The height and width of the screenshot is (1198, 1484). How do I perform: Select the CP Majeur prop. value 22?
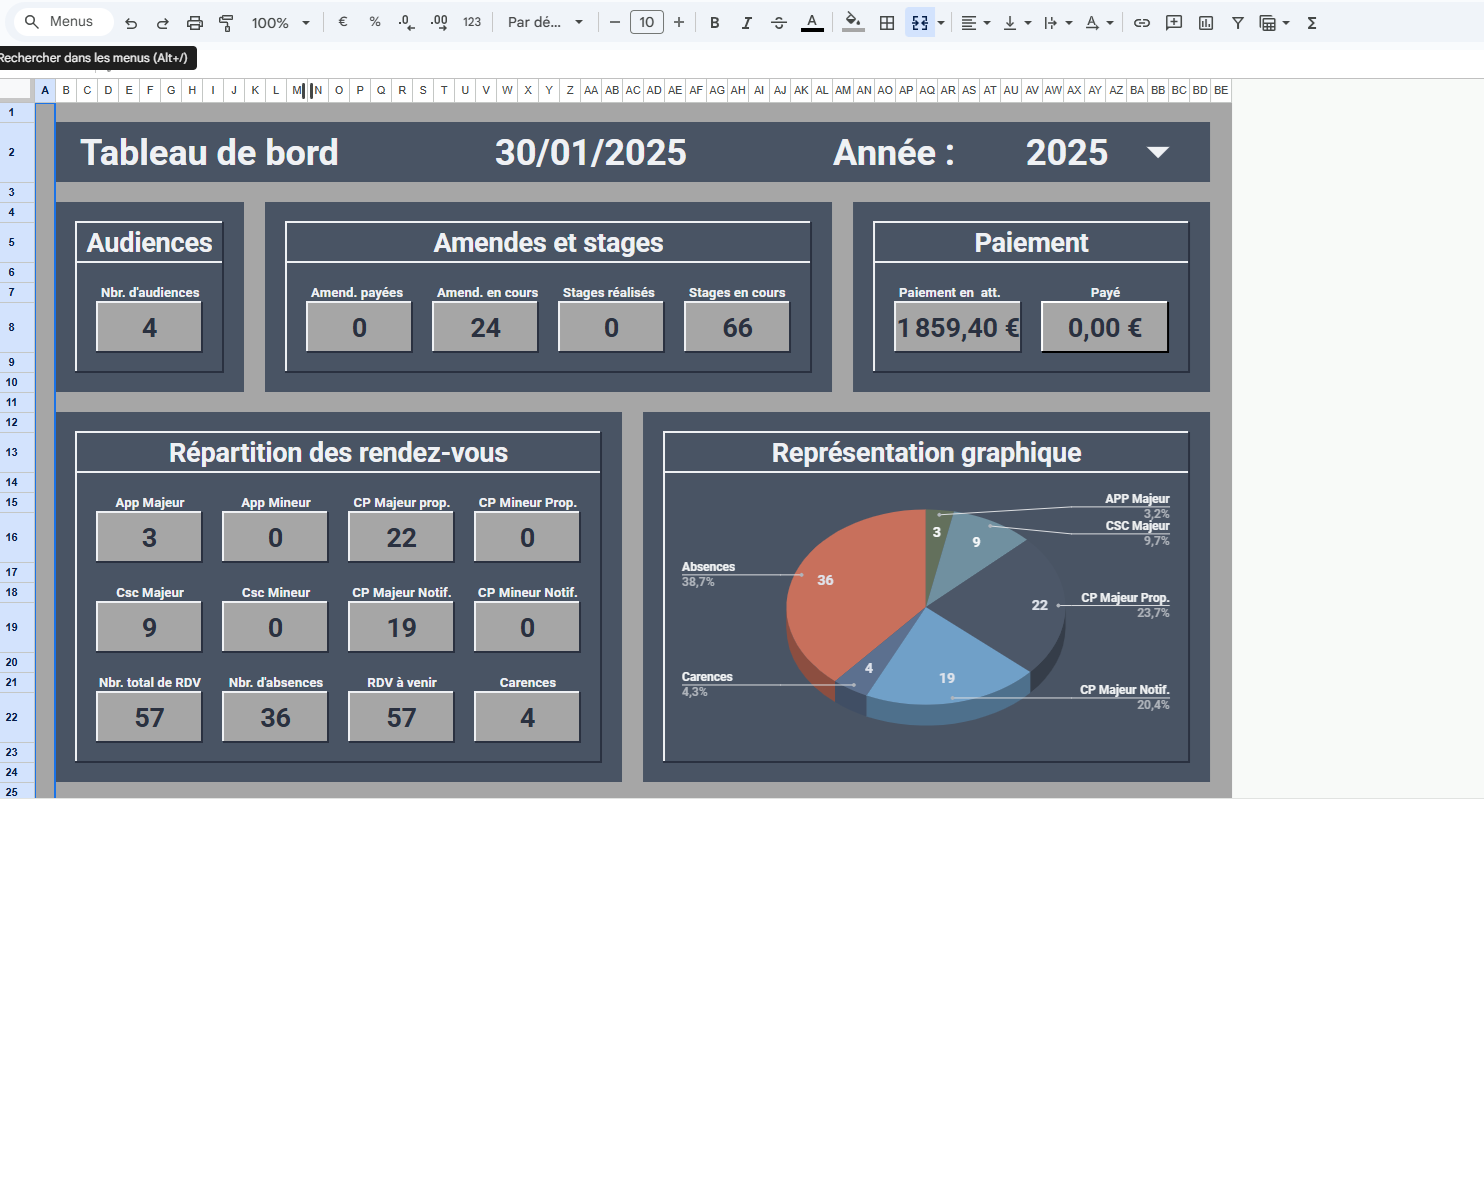tap(401, 537)
